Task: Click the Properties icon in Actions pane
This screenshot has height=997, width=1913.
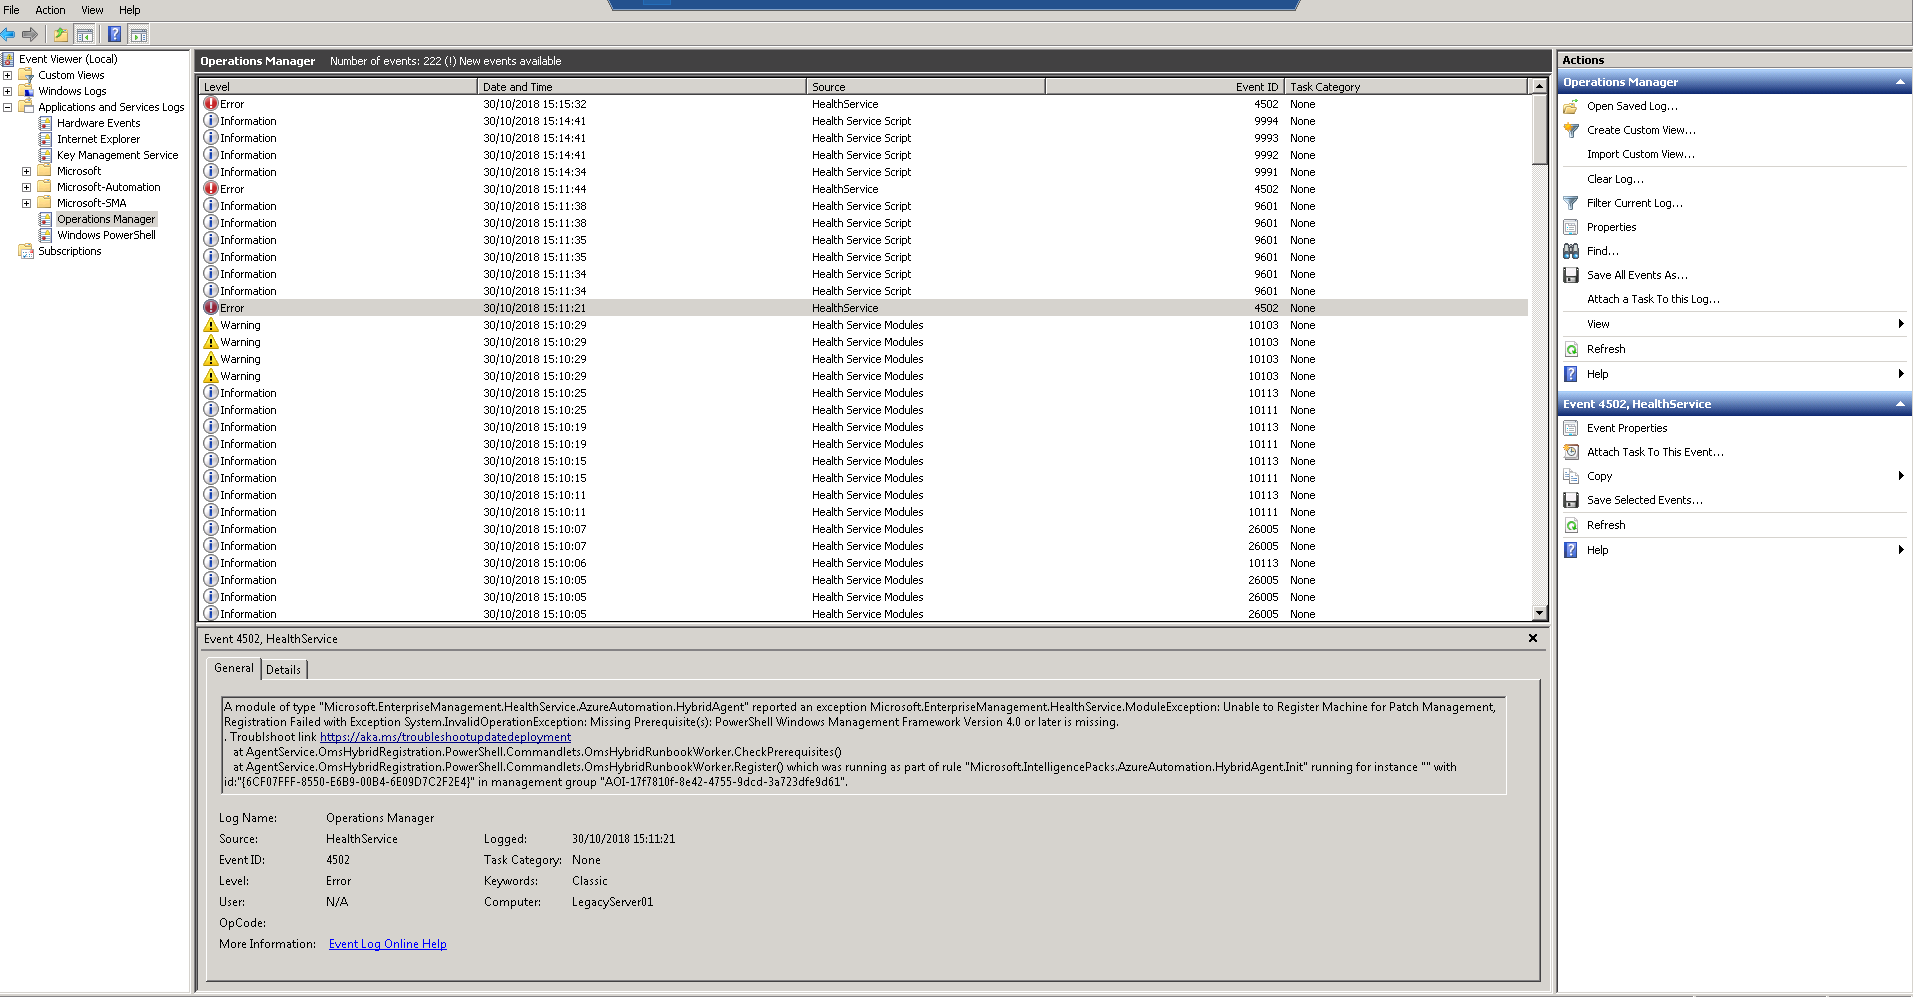Action: click(x=1571, y=227)
